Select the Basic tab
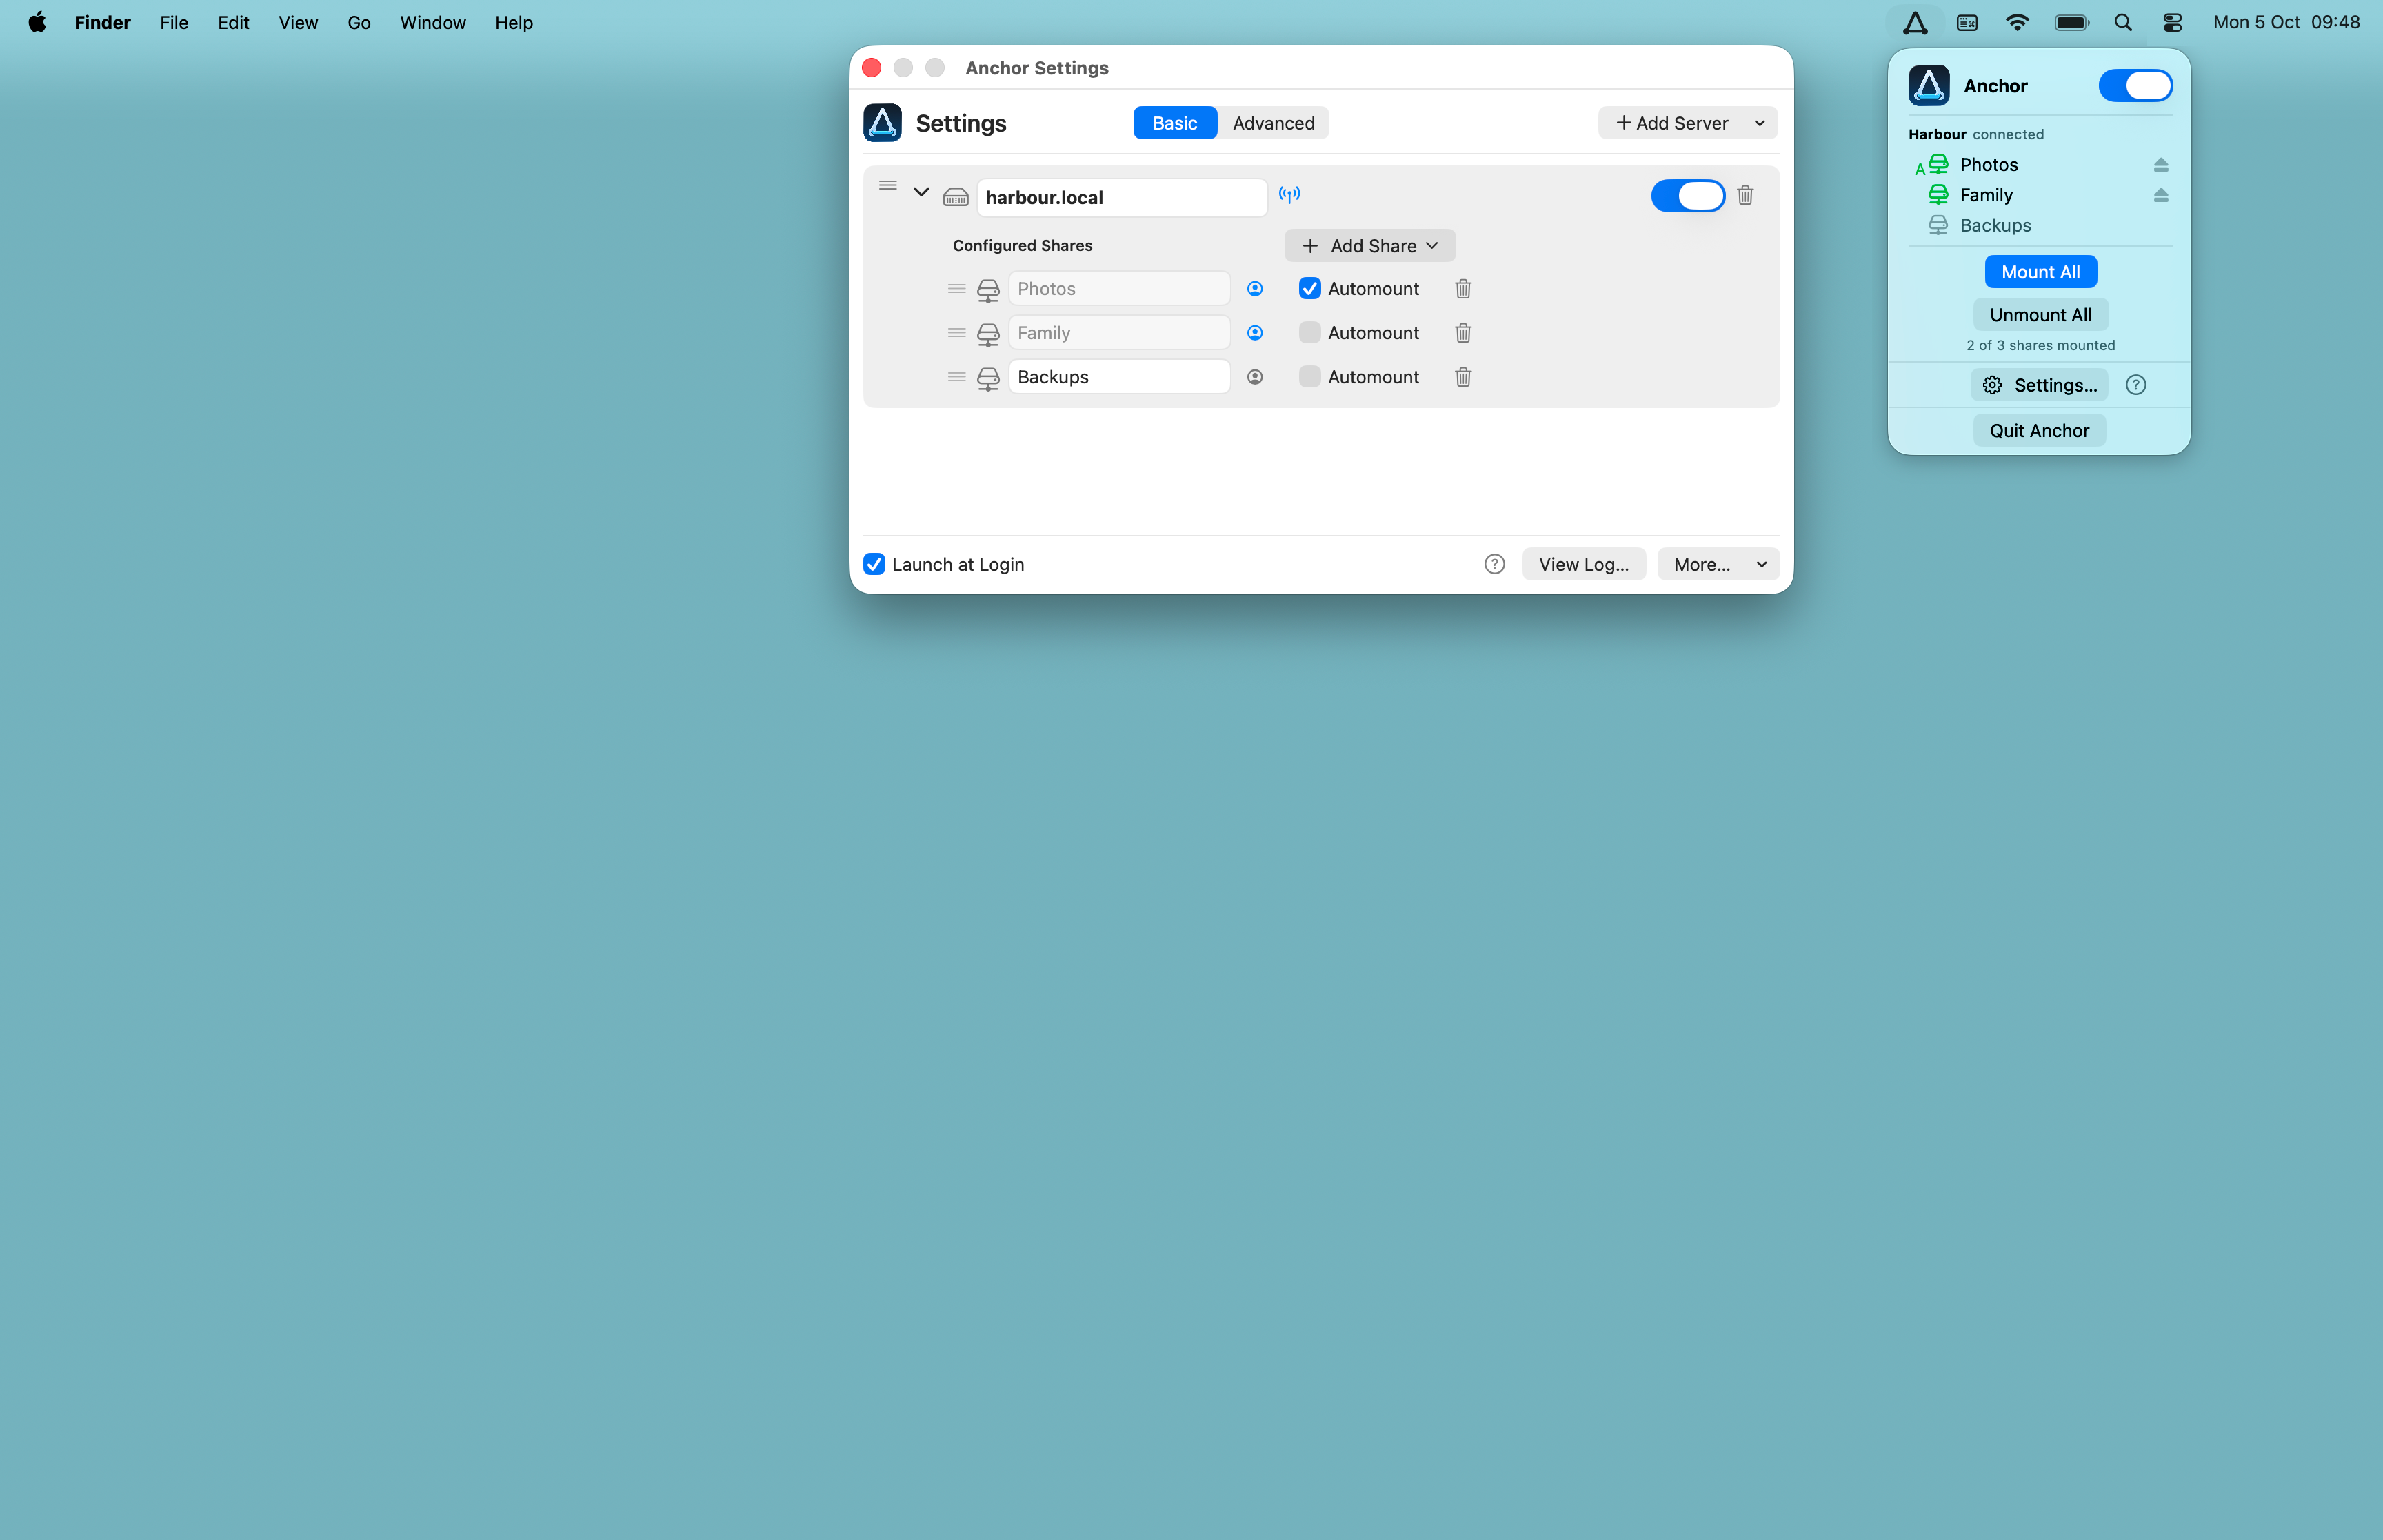Viewport: 2383px width, 1540px height. click(1174, 123)
